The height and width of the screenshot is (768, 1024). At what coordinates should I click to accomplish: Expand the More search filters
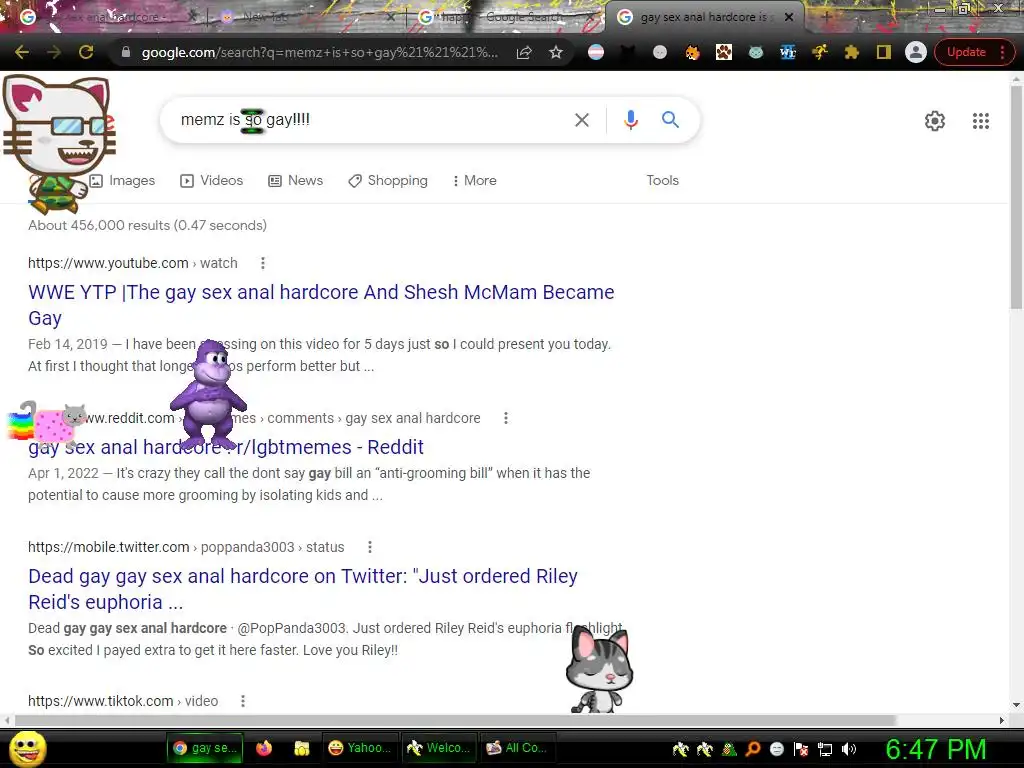[475, 181]
